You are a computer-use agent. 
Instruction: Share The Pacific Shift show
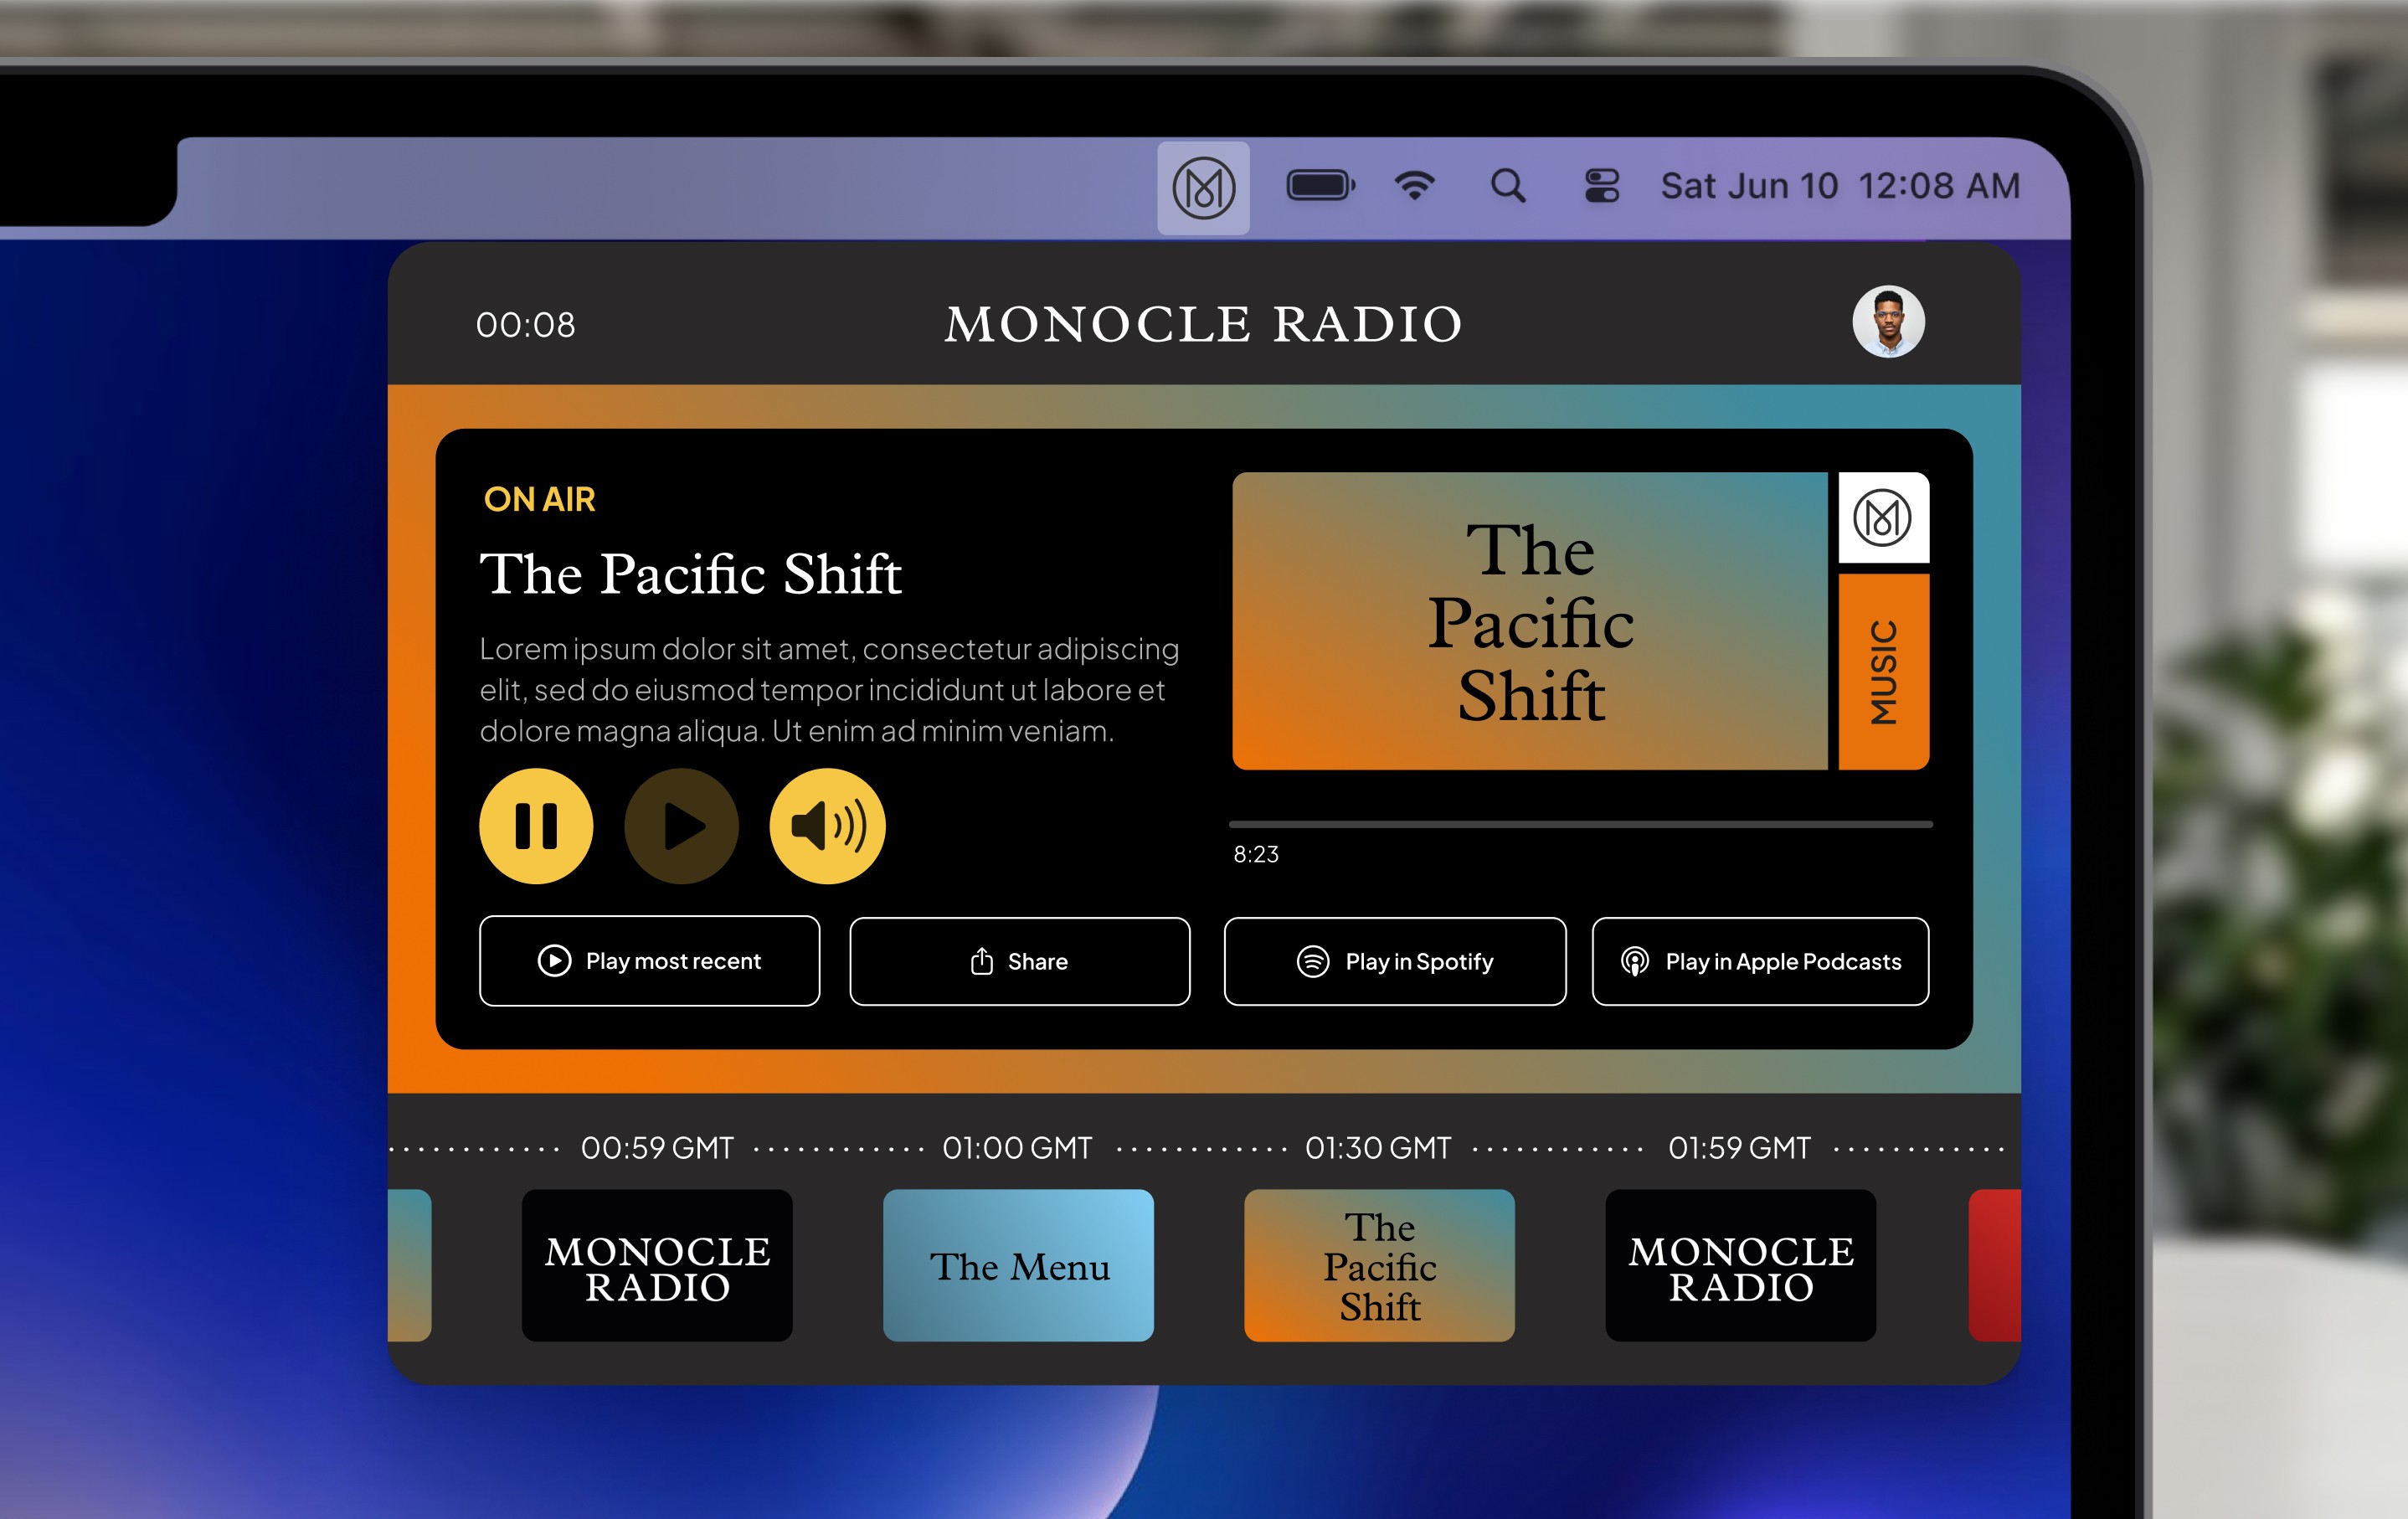point(1019,961)
